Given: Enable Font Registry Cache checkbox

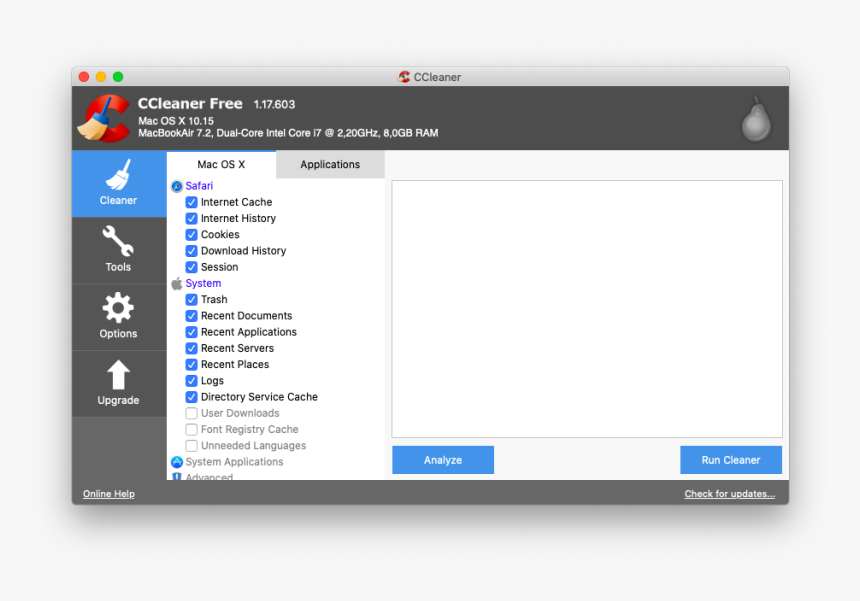Looking at the screenshot, I should pyautogui.click(x=191, y=429).
